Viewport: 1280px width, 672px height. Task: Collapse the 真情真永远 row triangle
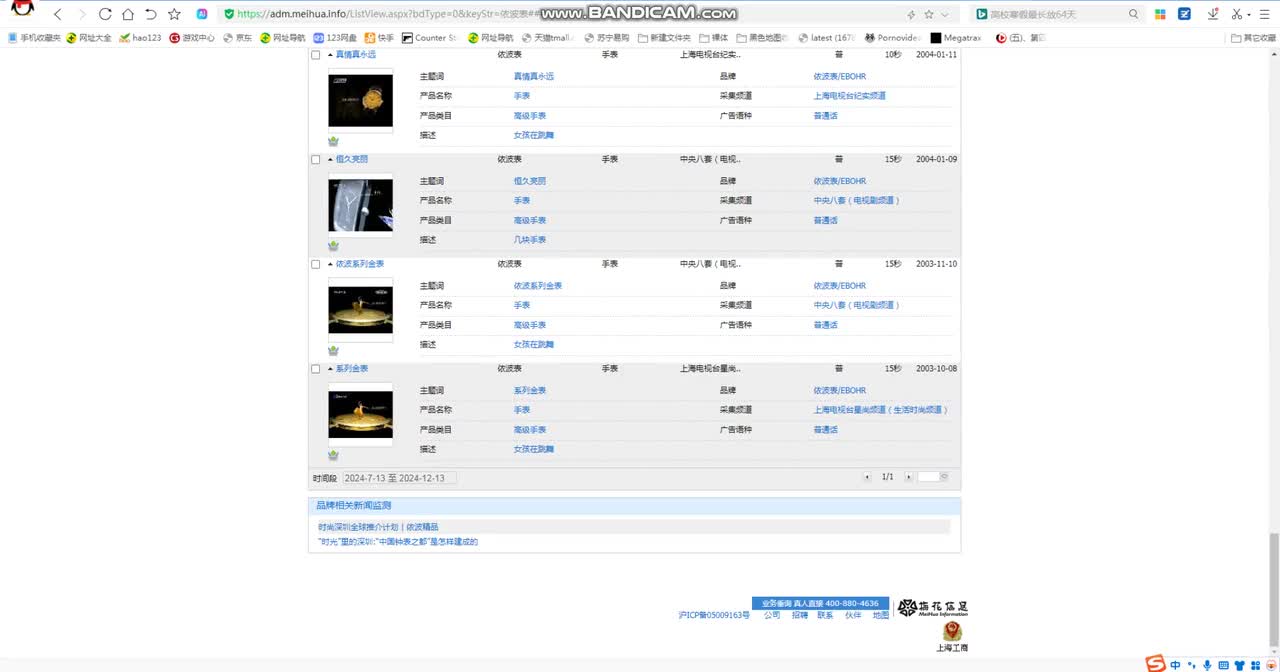(330, 55)
